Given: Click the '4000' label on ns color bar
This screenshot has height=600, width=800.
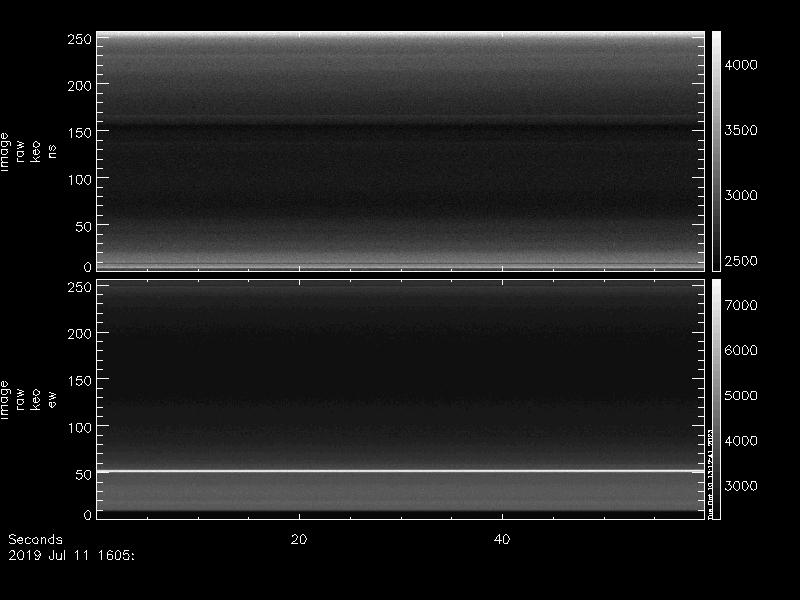Looking at the screenshot, I should (741, 65).
